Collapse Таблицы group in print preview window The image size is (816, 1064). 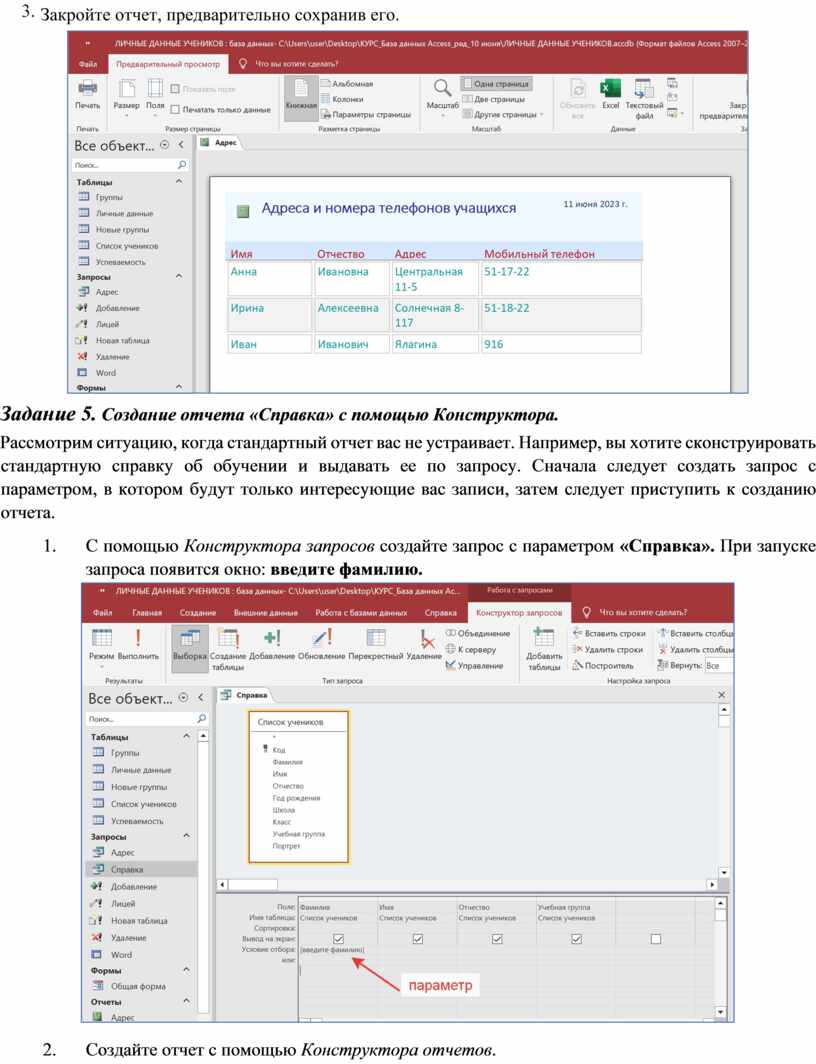[179, 182]
